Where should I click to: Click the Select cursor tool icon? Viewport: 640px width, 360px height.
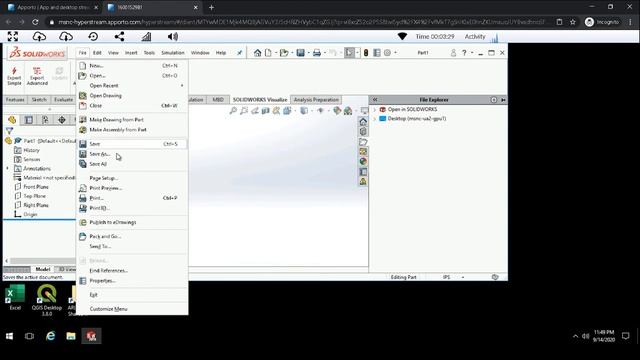pyautogui.click(x=349, y=53)
